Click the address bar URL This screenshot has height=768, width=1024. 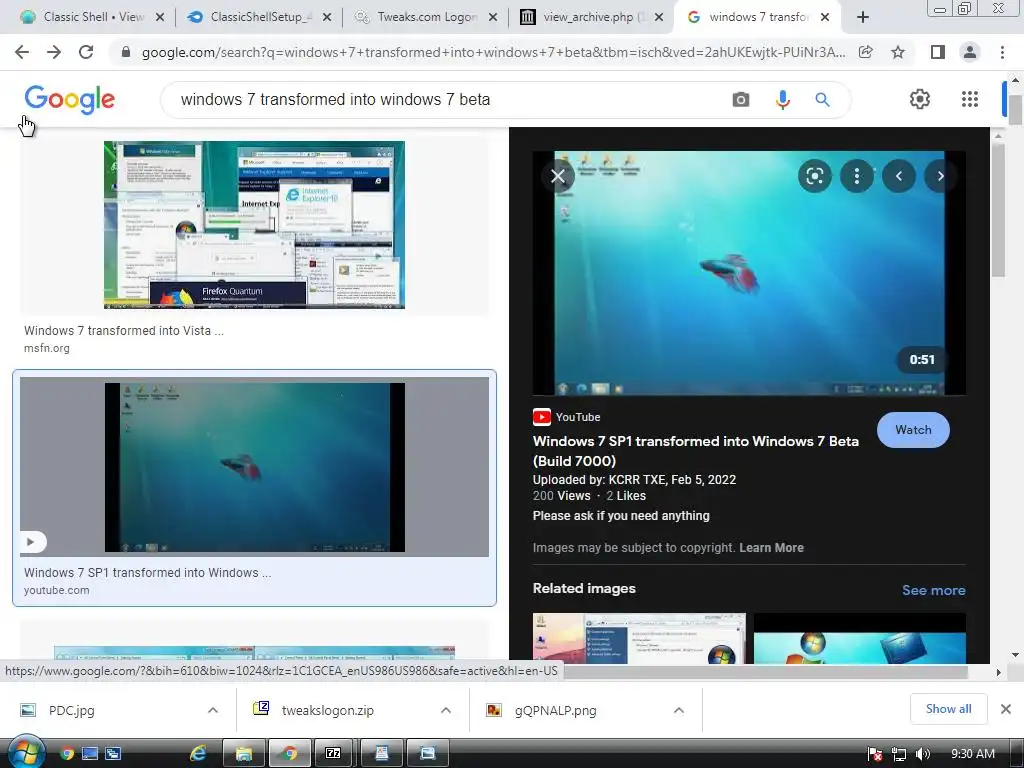(493, 52)
